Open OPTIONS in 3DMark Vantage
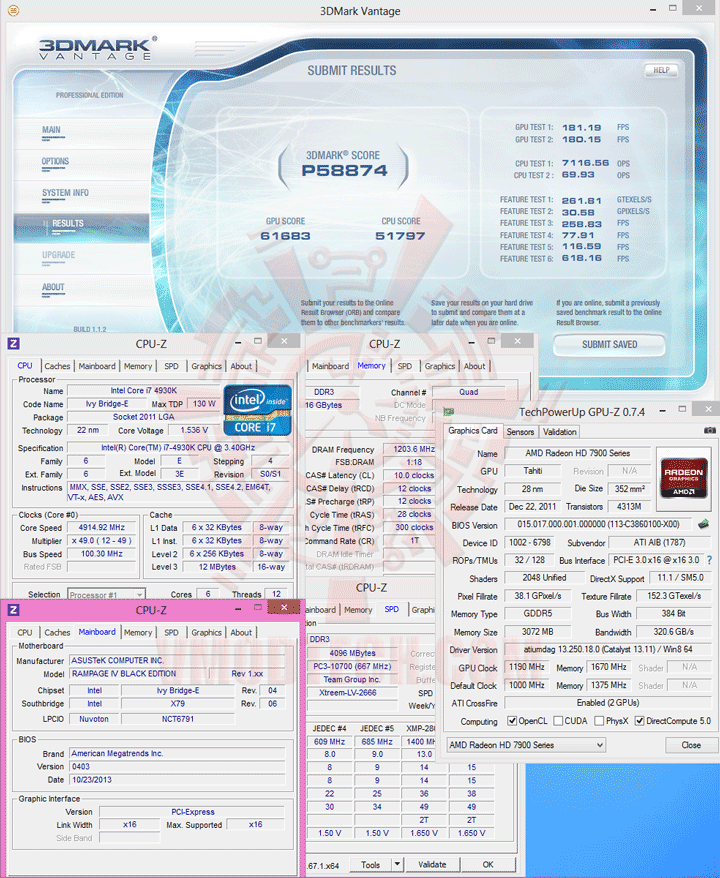Screen dimensions: 720x878 pos(55,161)
